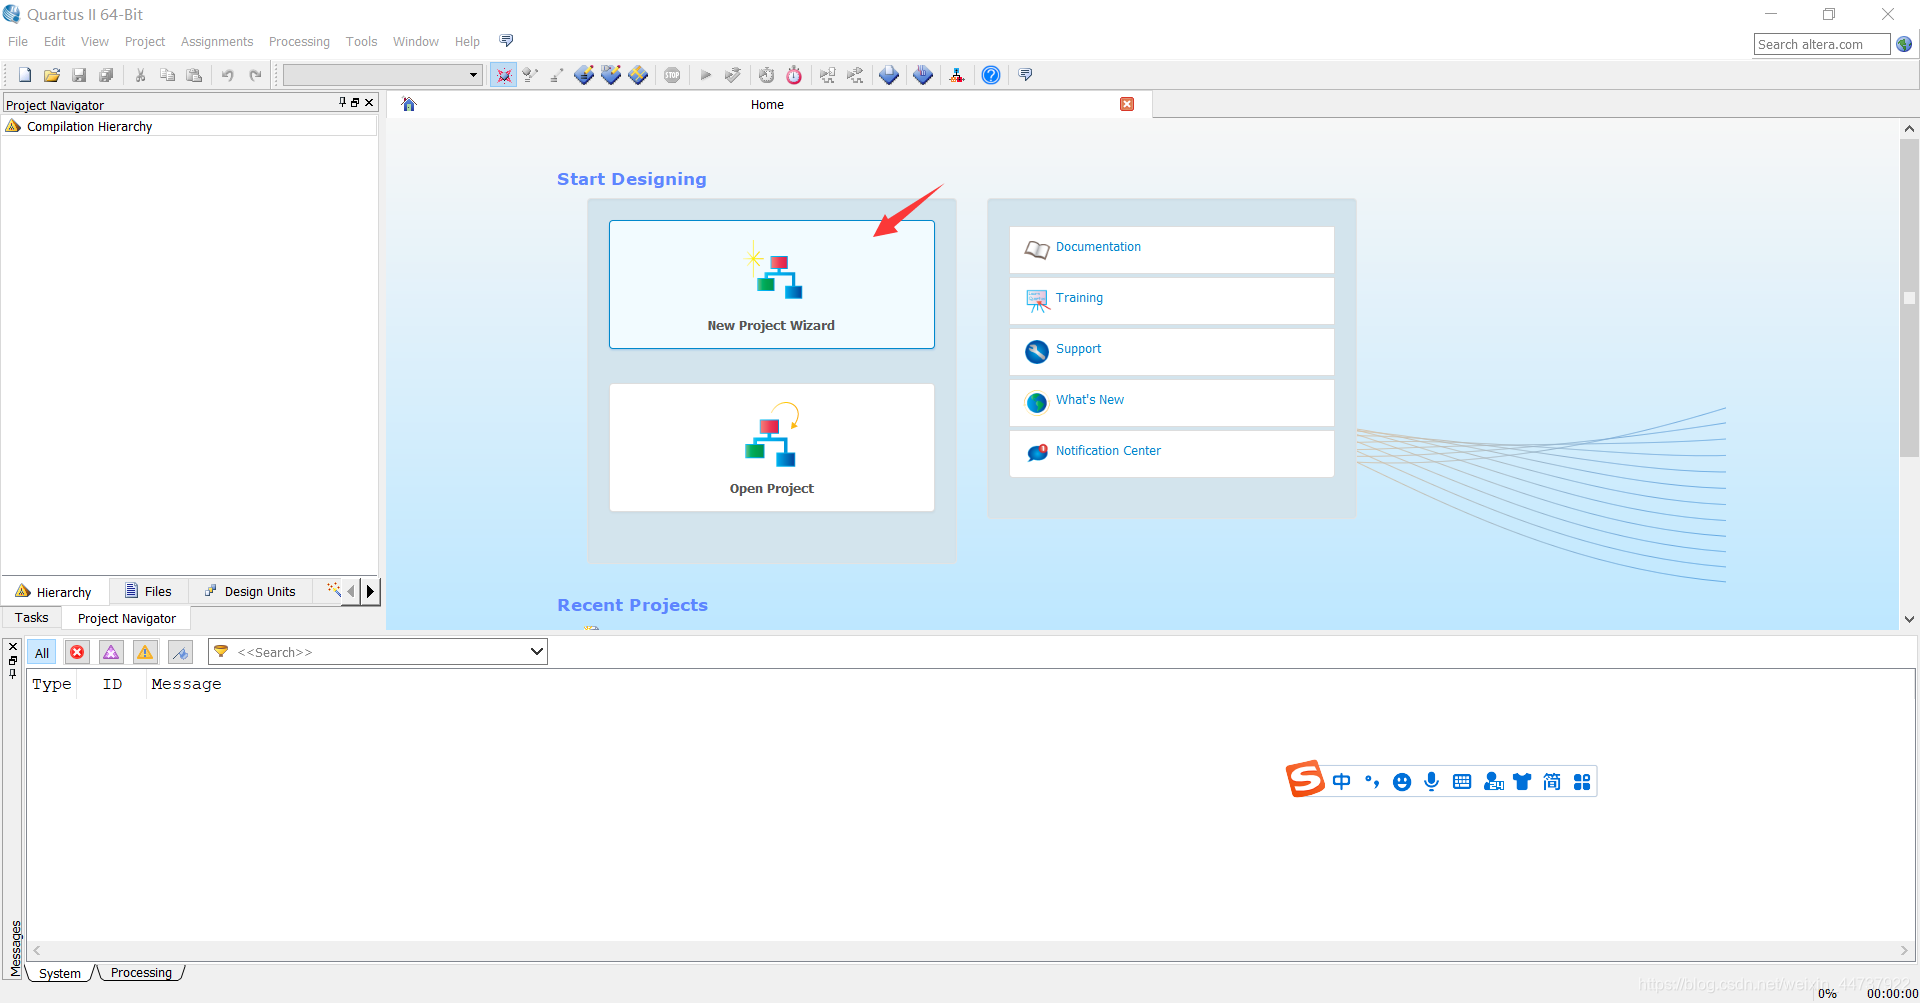Click the globe search icon beside altera.com field
Screen dimensions: 1920x1003
tap(1904, 44)
